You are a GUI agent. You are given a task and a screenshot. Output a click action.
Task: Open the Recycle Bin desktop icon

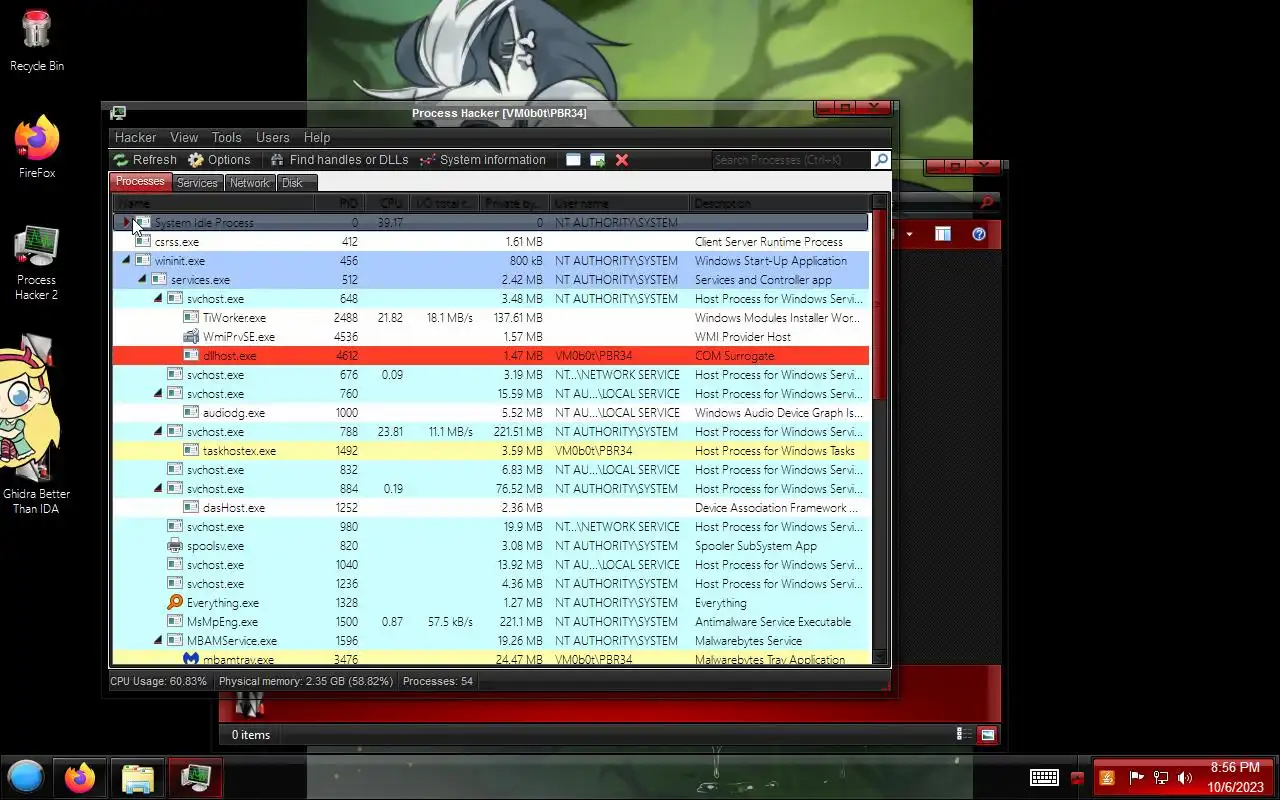tap(36, 41)
